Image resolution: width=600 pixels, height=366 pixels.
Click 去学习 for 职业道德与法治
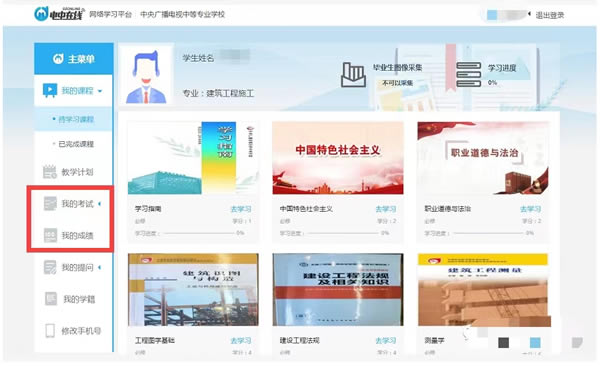pyautogui.click(x=530, y=209)
